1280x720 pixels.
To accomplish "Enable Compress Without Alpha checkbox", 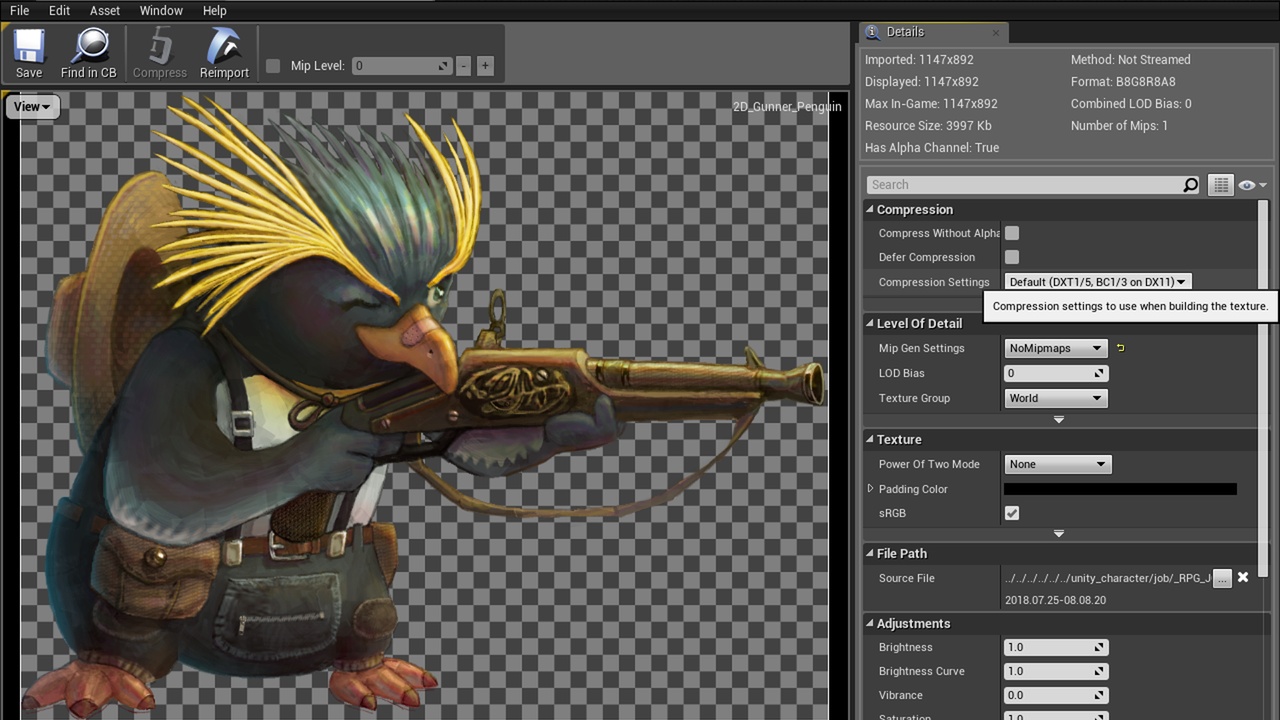I will point(1012,233).
